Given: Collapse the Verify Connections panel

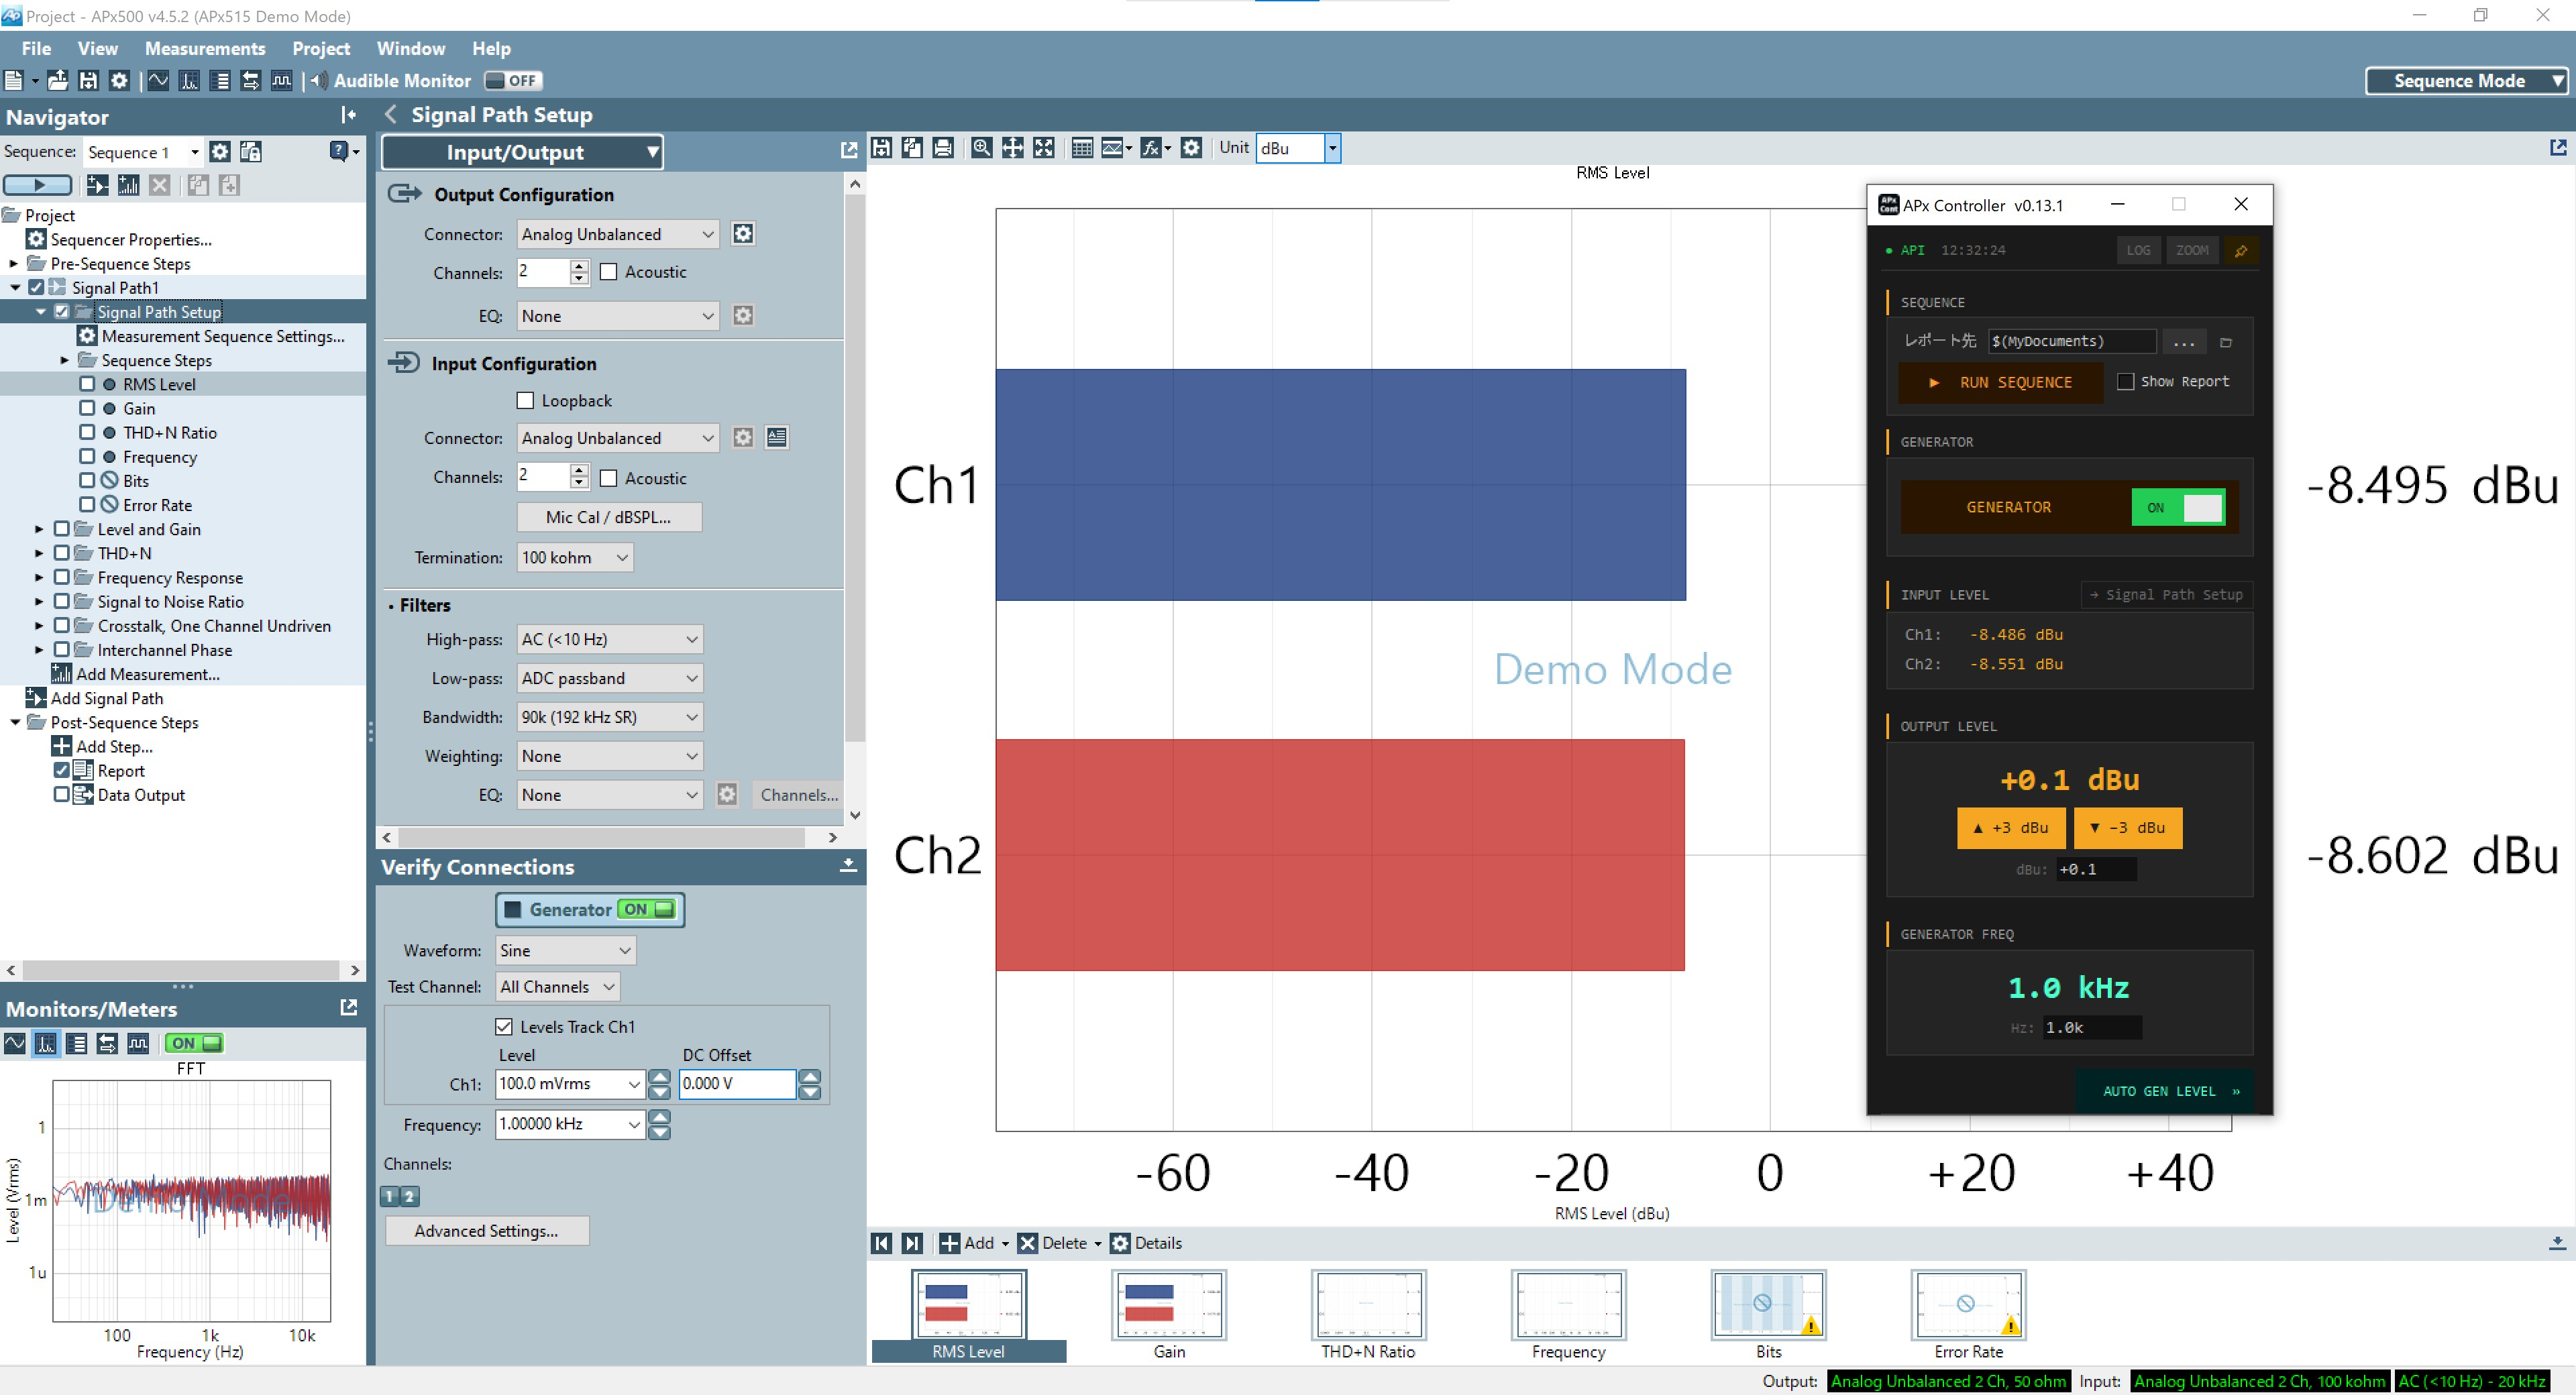Looking at the screenshot, I should click(x=848, y=866).
